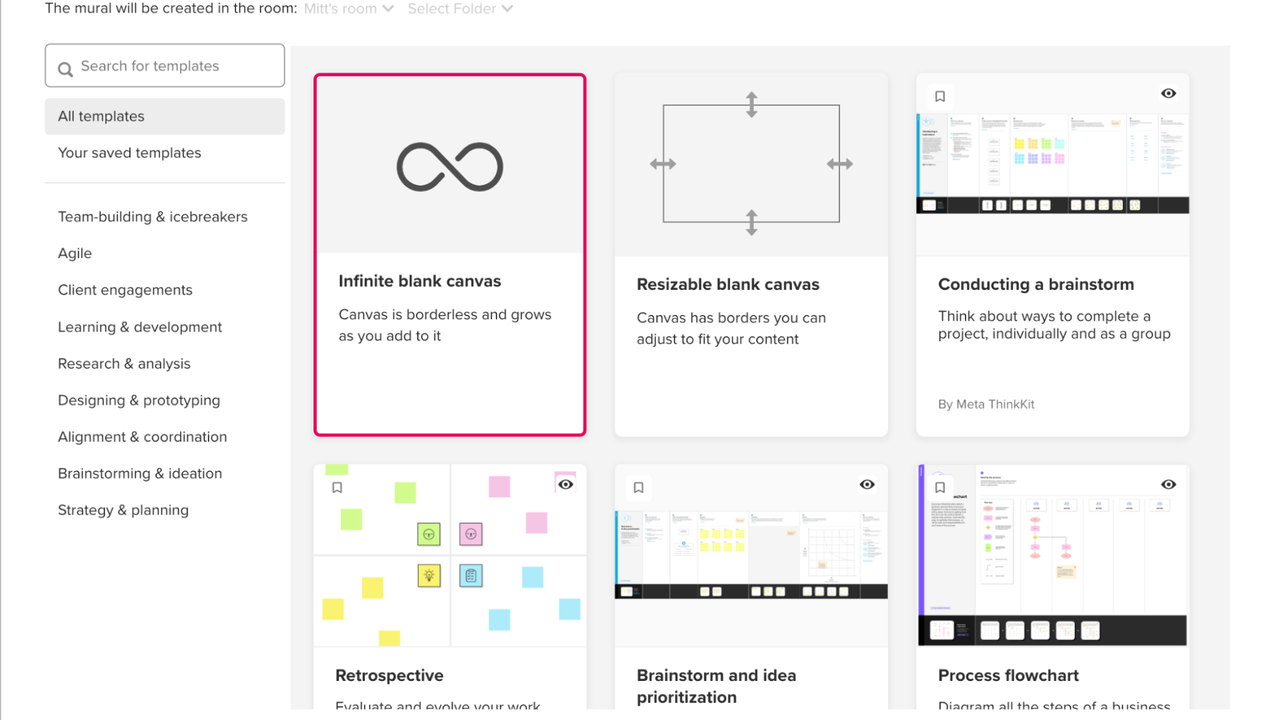1279x720 pixels.
Task: Click the search magnifier icon
Action: pos(65,69)
